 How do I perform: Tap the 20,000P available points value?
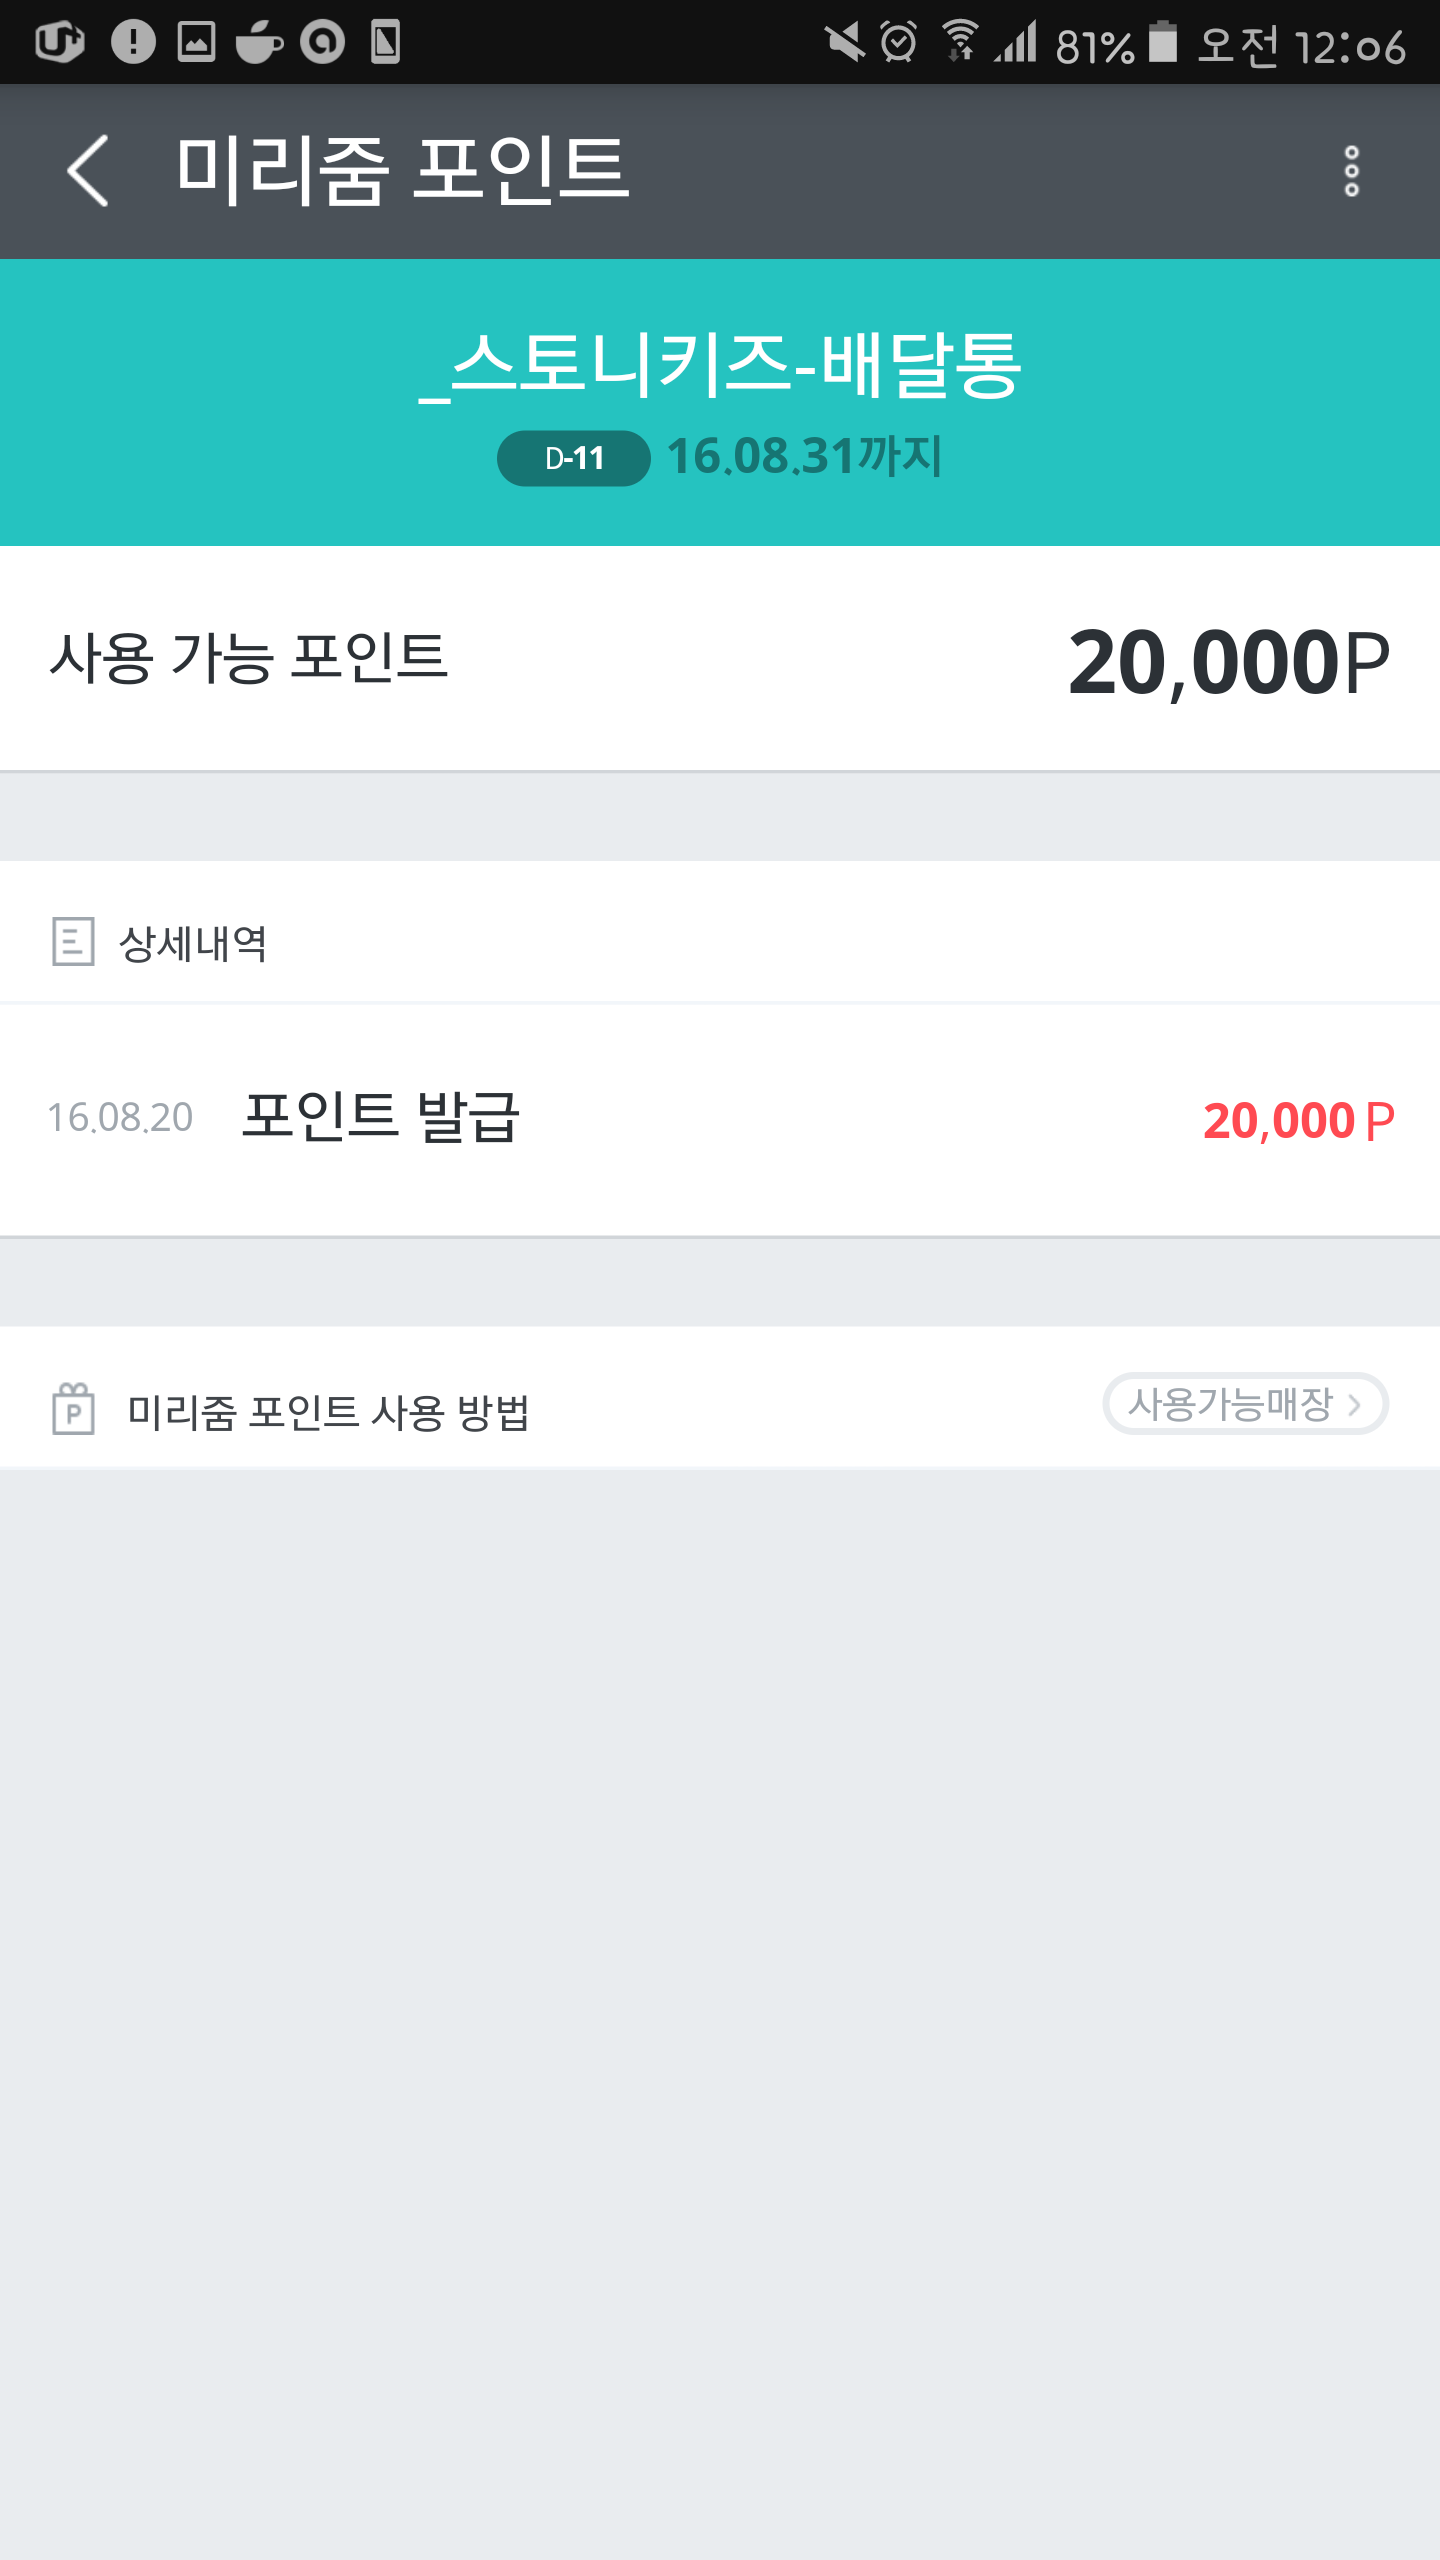pos(1228,662)
